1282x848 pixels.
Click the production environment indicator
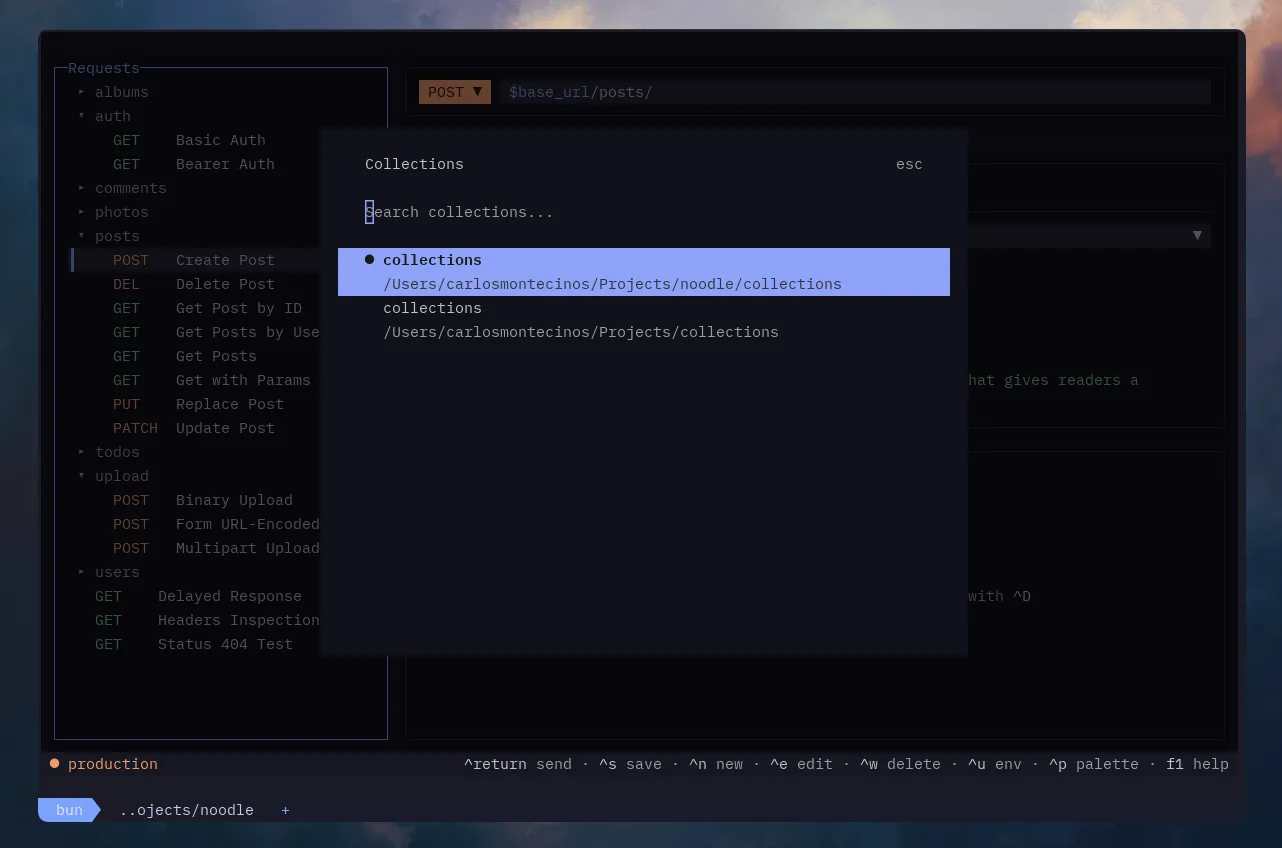pos(104,764)
